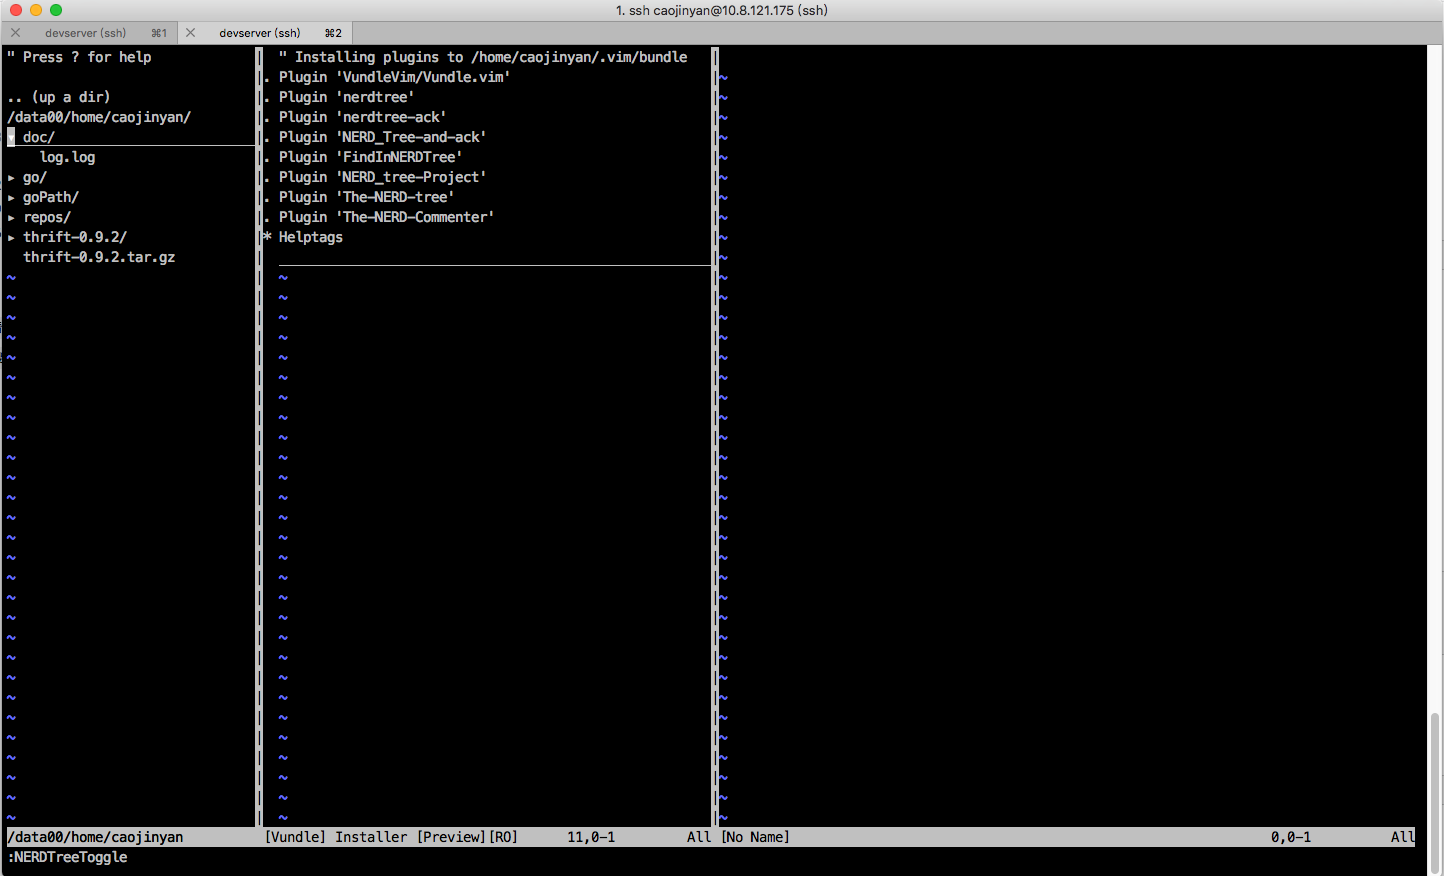Expand the goPath/ directory arrow
The image size is (1444, 876).
click(11, 197)
